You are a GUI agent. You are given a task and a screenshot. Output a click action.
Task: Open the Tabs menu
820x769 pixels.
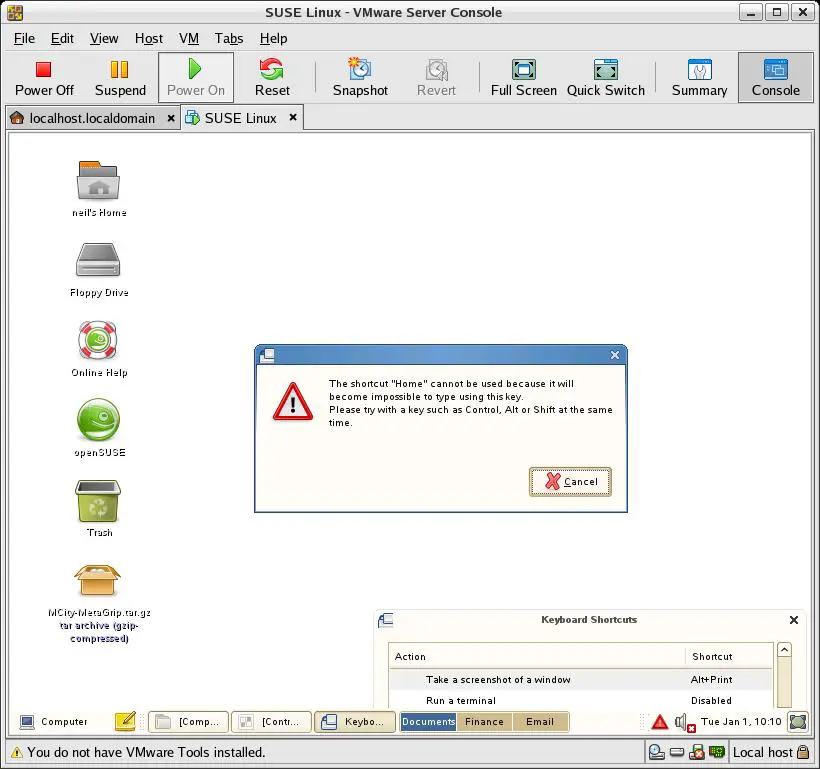click(x=229, y=38)
